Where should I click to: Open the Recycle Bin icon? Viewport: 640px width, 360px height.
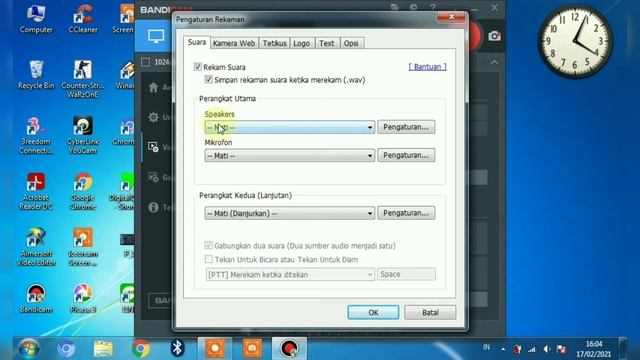(x=36, y=75)
